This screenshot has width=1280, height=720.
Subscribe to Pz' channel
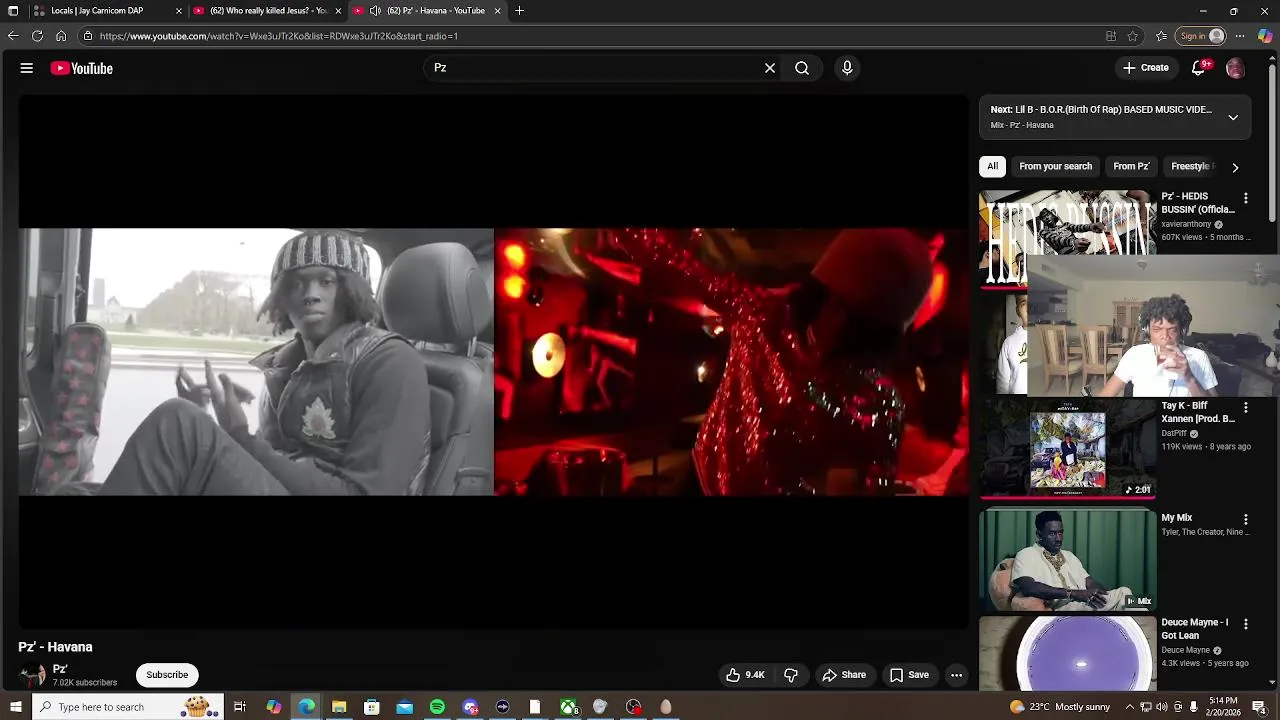[167, 675]
